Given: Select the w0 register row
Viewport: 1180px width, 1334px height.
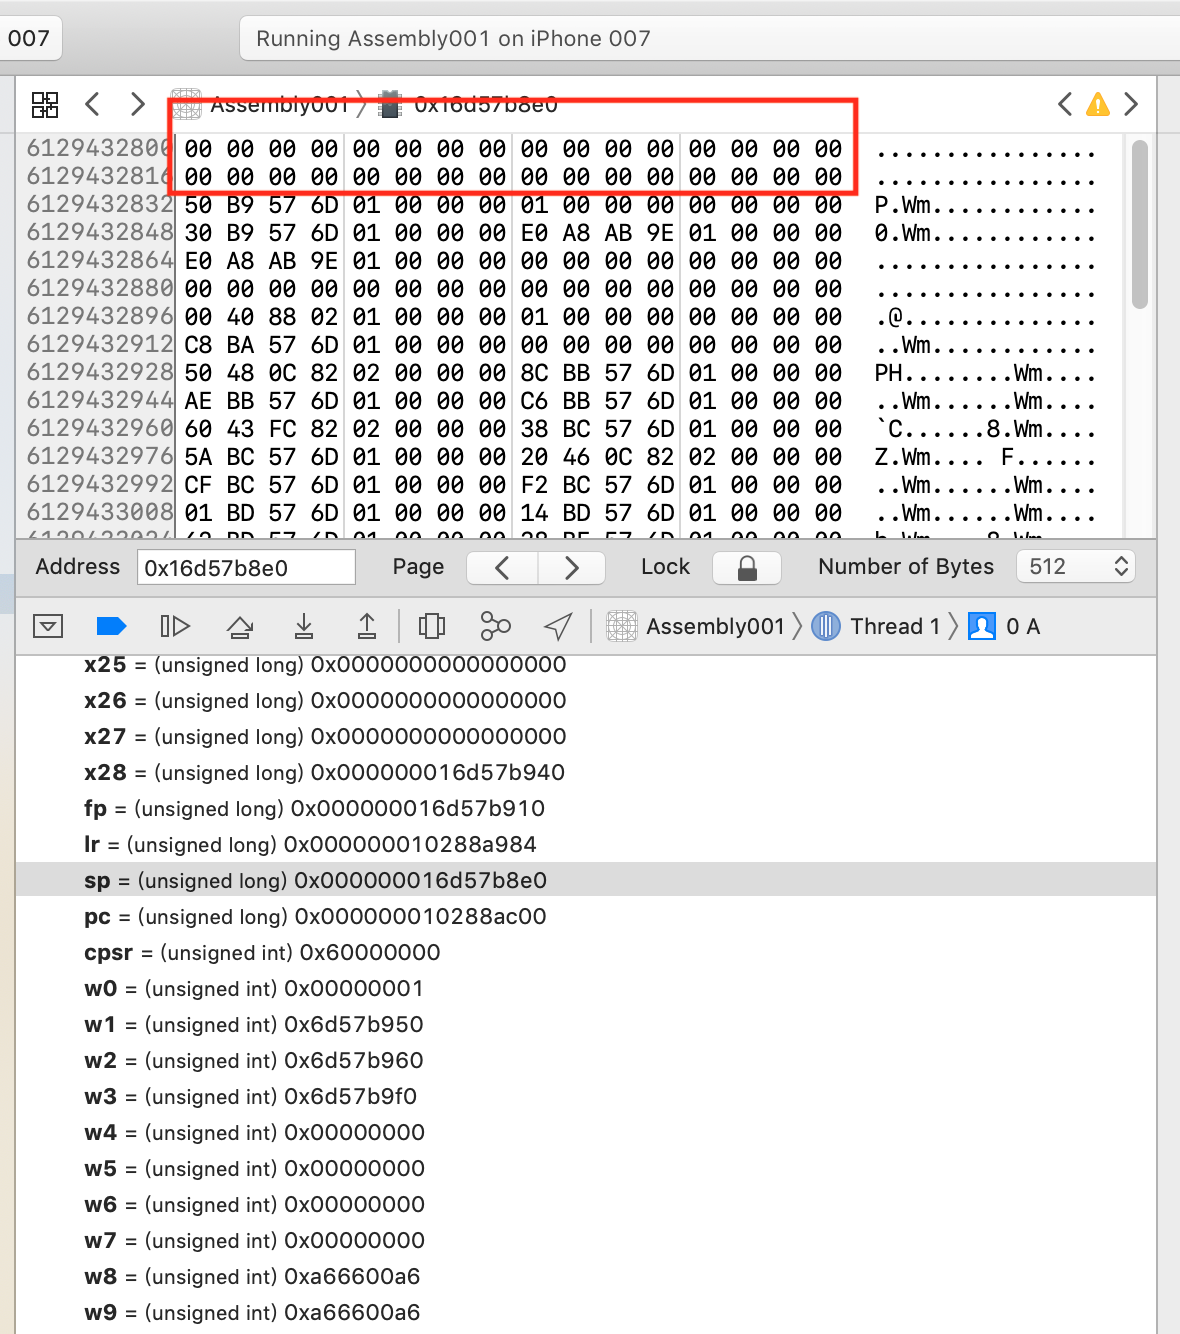Looking at the screenshot, I should tap(586, 989).
